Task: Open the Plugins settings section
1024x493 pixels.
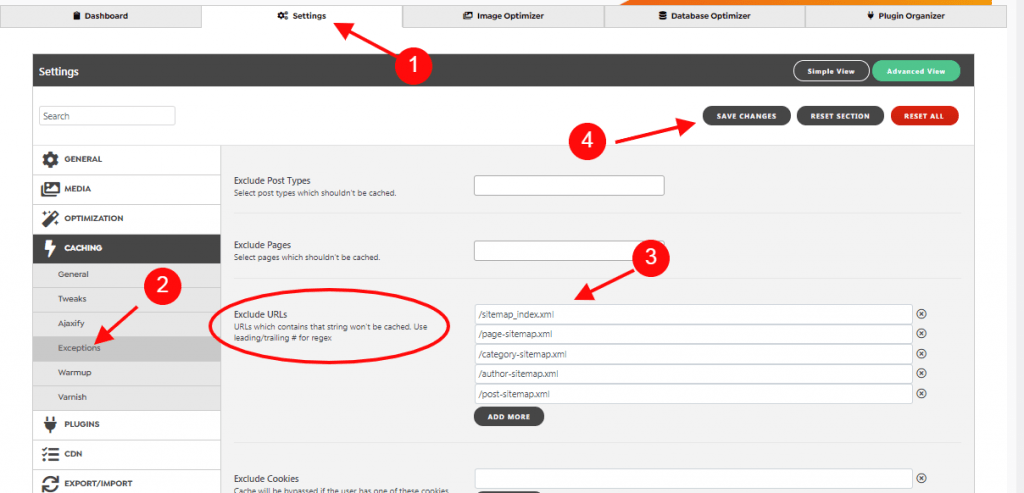Action: tap(127, 424)
